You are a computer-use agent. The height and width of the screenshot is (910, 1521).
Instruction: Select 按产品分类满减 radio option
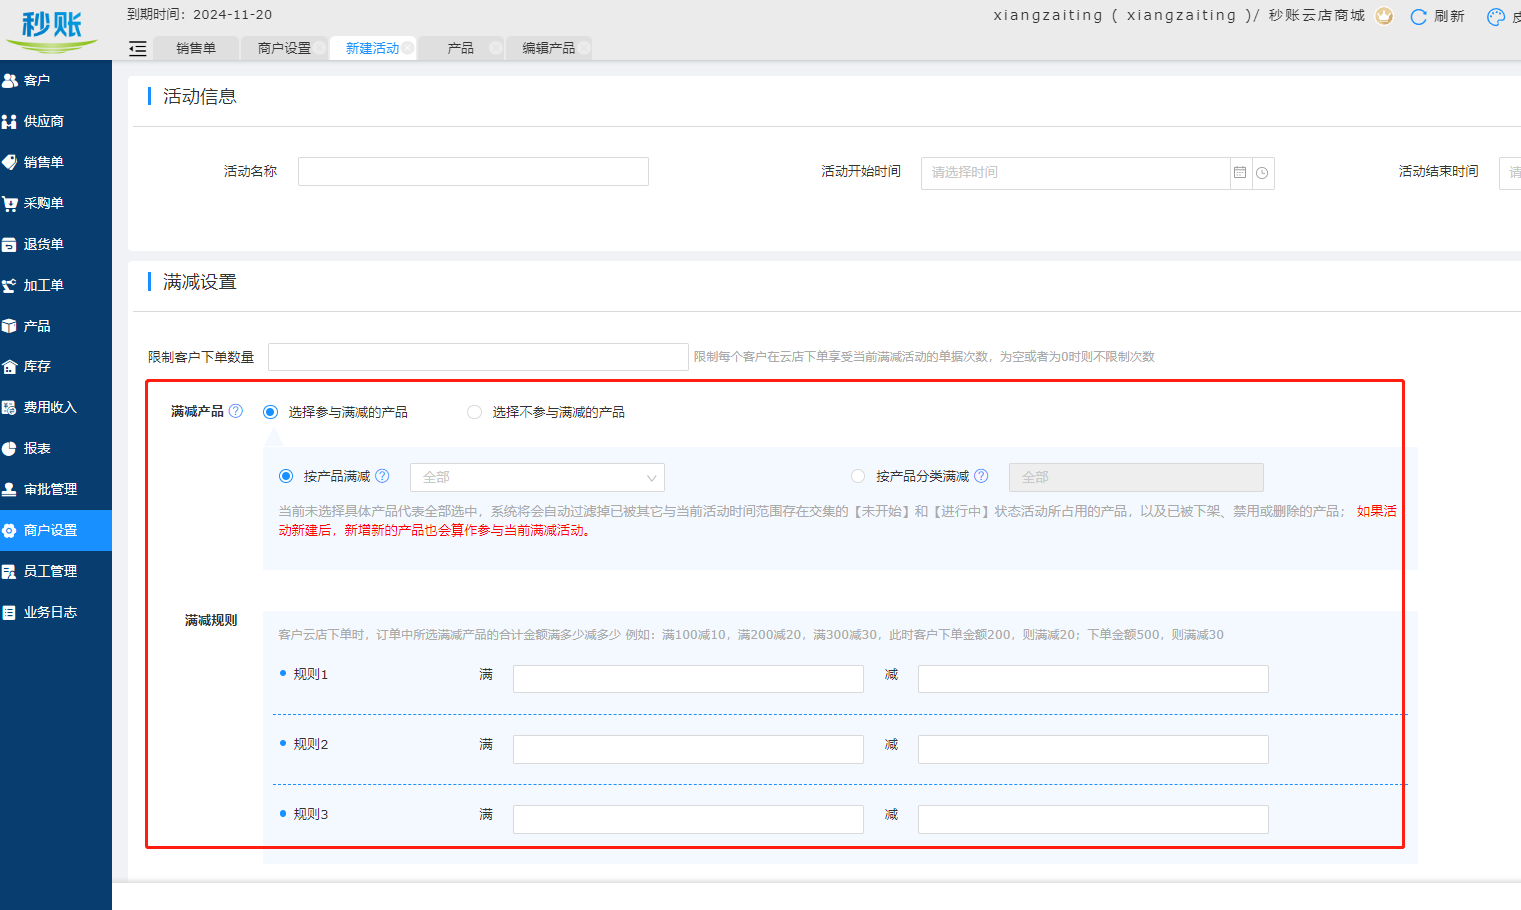858,476
